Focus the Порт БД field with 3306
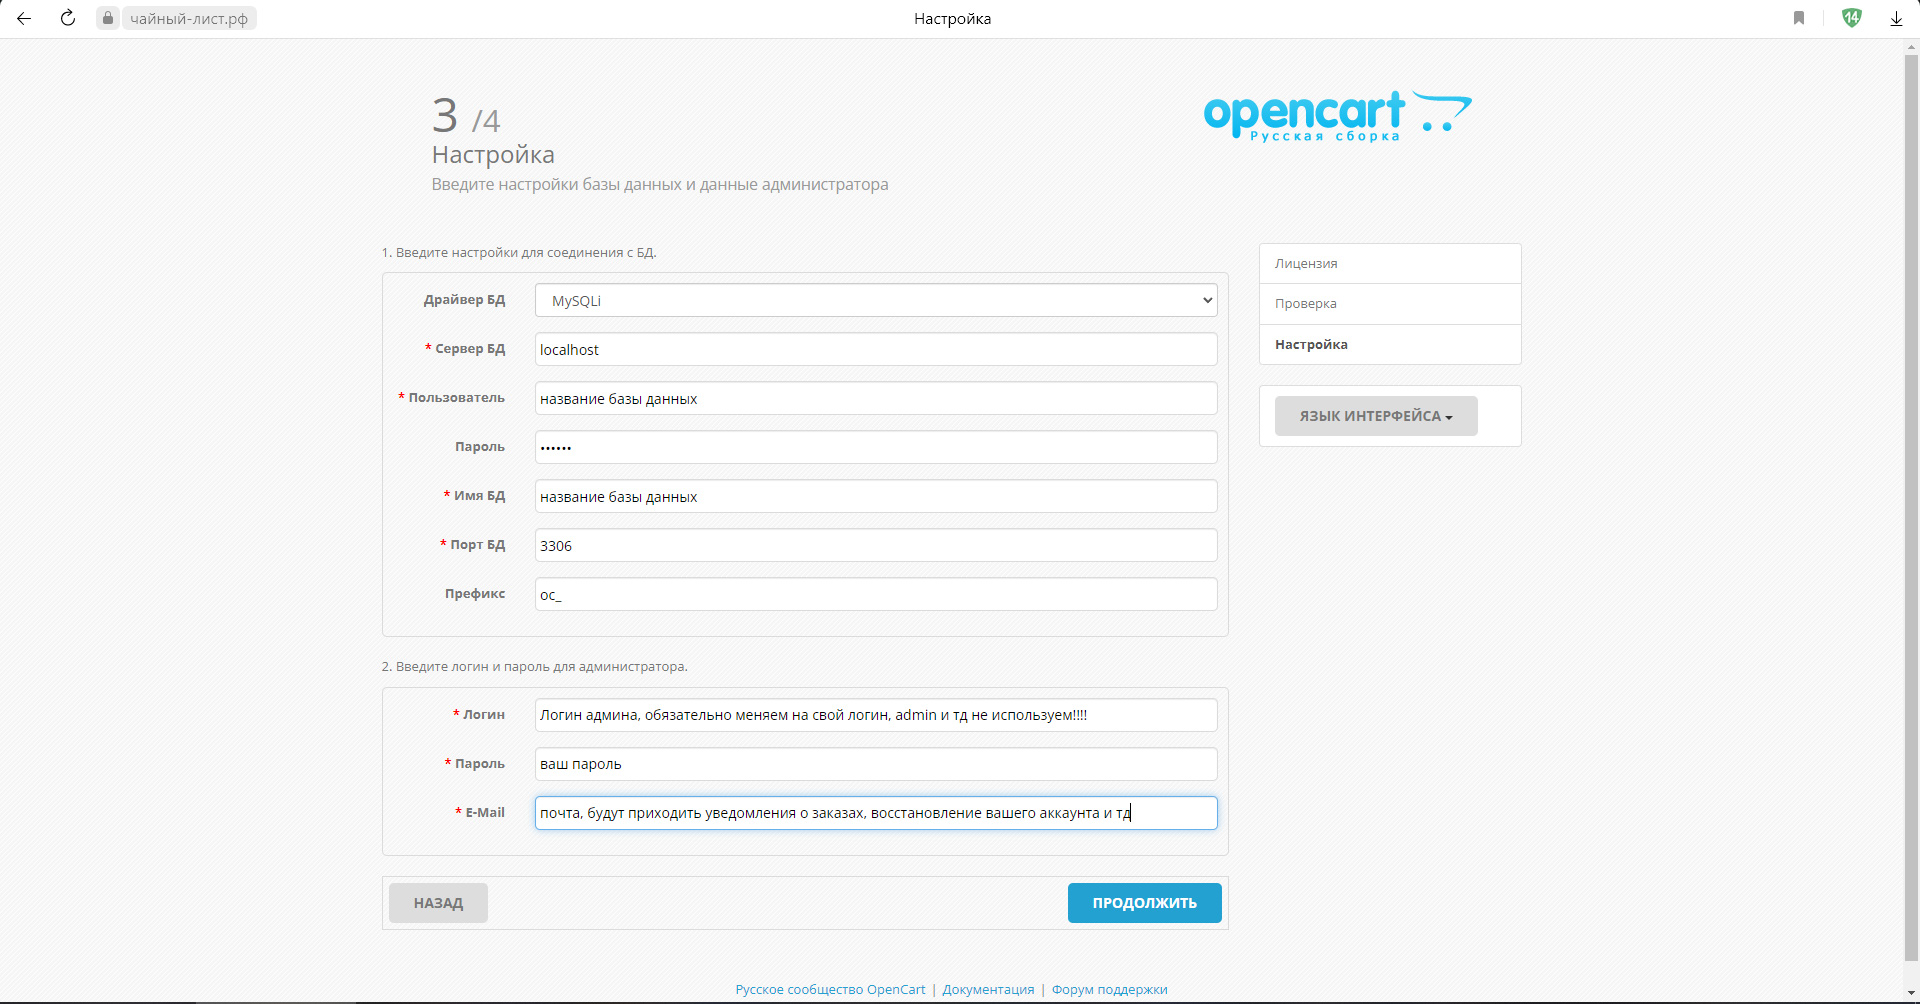 [876, 545]
